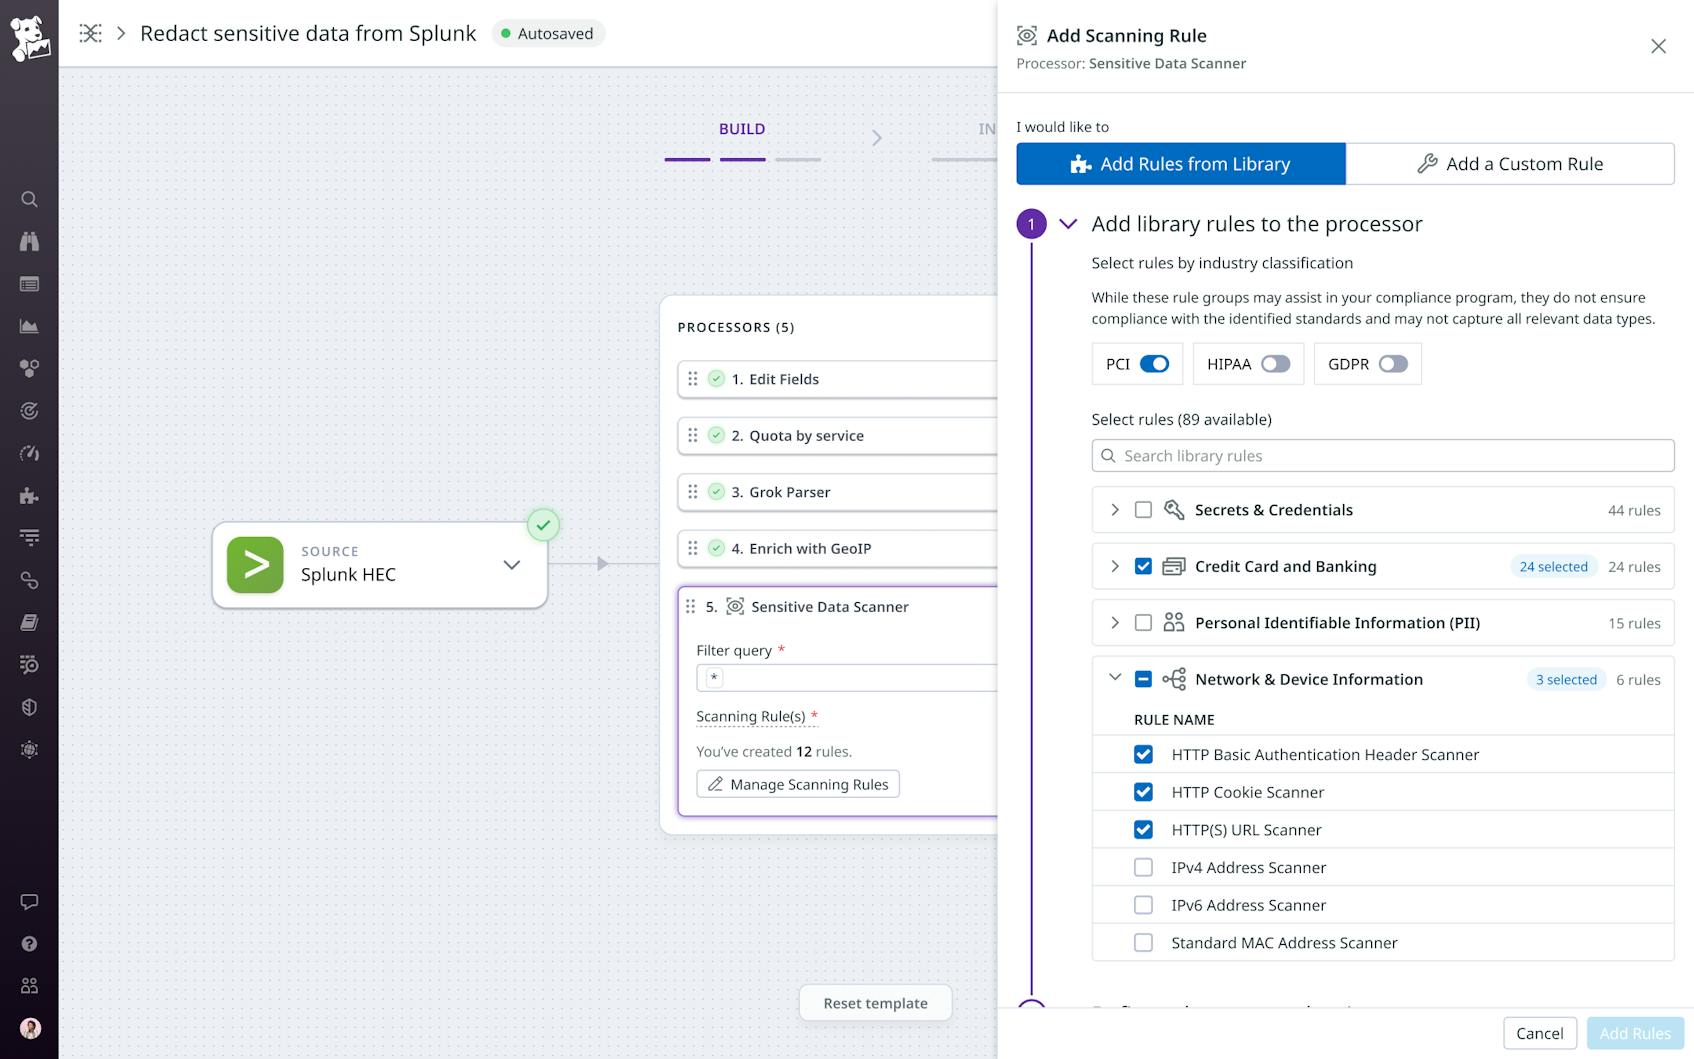The height and width of the screenshot is (1059, 1694).
Task: Uncheck the HTTP Cookie Scanner rule
Action: tap(1143, 791)
